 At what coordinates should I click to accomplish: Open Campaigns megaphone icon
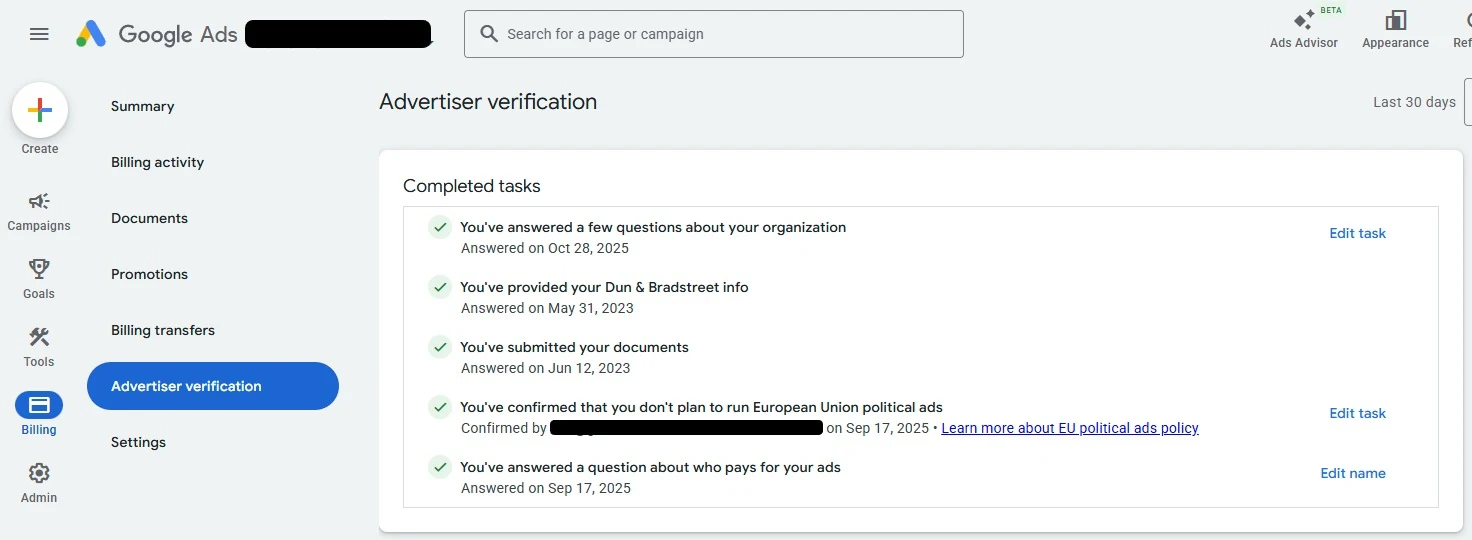[x=39, y=202]
